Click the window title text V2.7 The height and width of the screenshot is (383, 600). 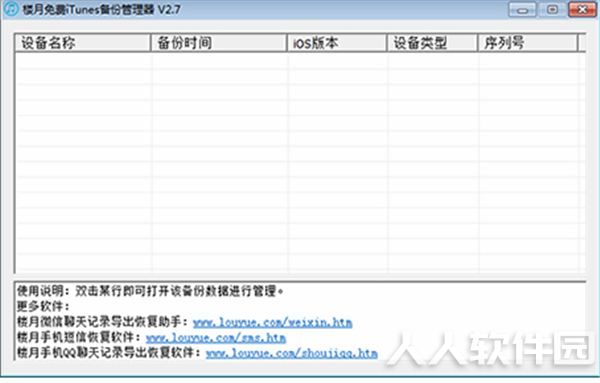pyautogui.click(x=169, y=10)
